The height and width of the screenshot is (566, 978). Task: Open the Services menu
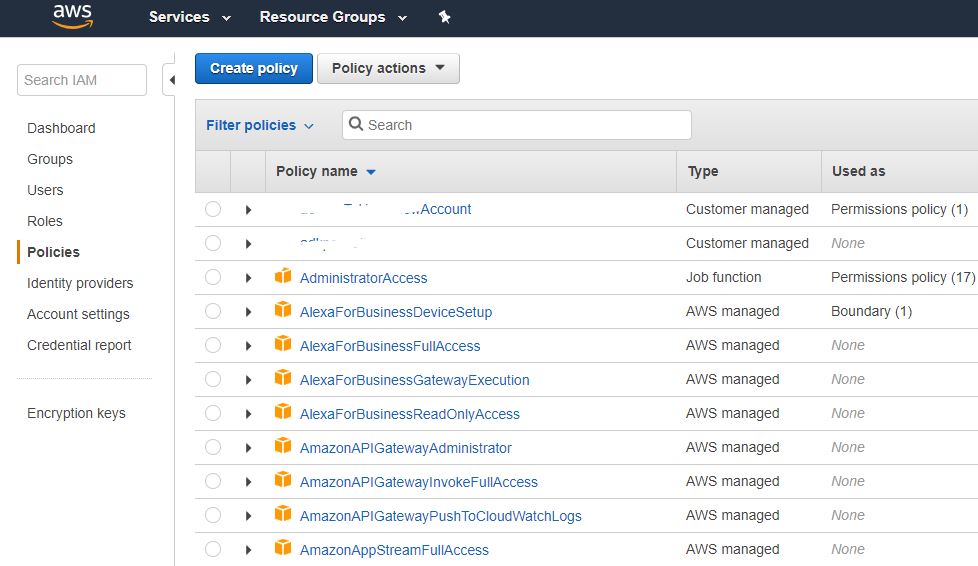(190, 17)
